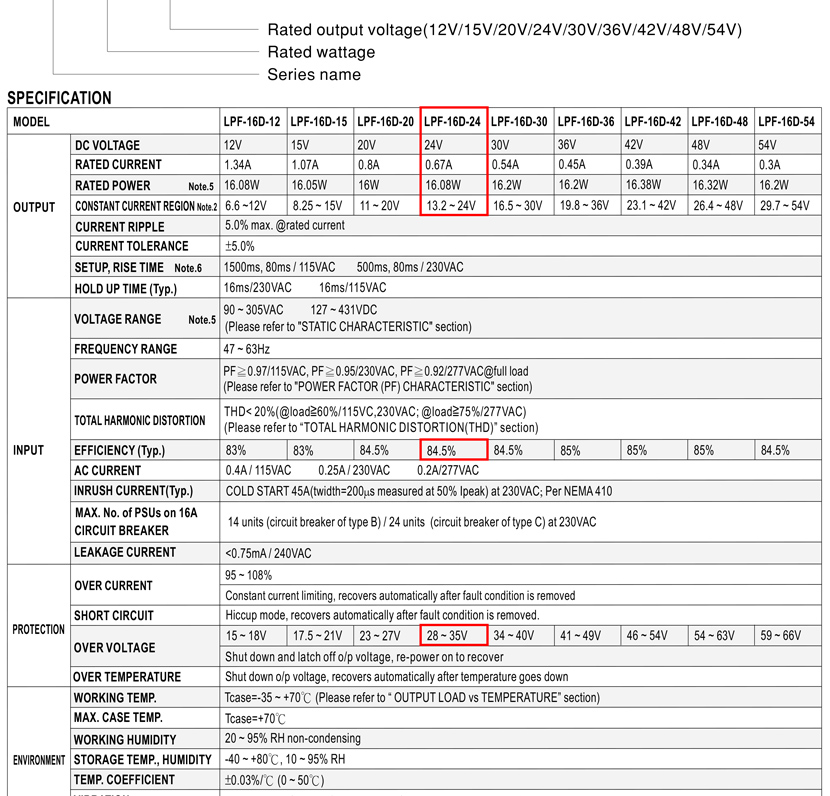Image resolution: width=830 pixels, height=796 pixels.
Task: Click over voltage value 59 ~ 66V
Action: (x=781, y=636)
